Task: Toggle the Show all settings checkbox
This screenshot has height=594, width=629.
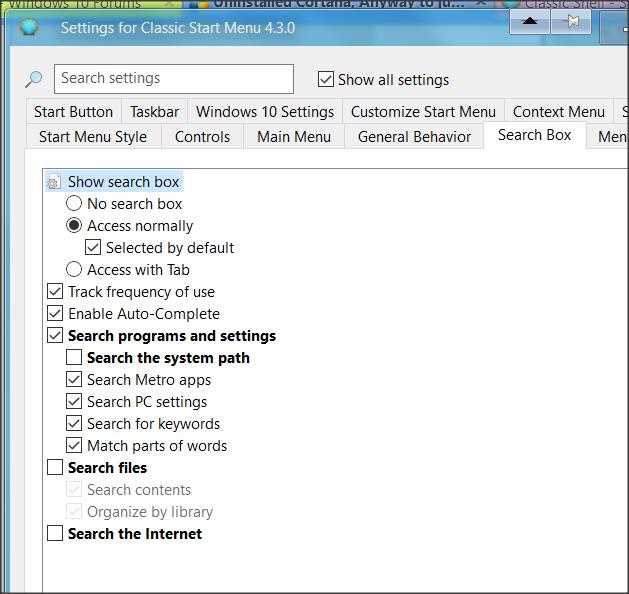Action: [x=325, y=79]
